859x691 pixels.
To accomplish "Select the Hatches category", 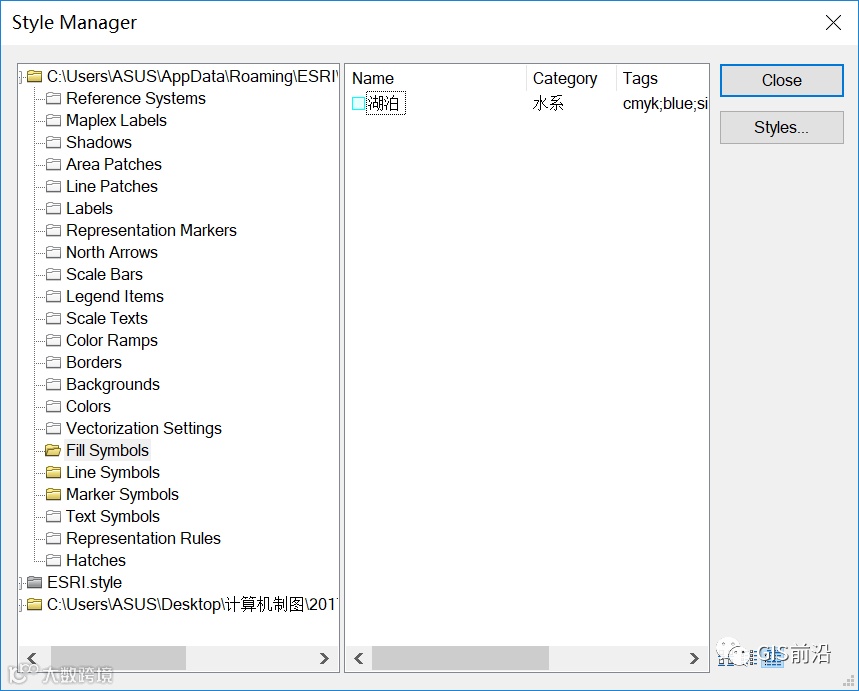I will click(96, 560).
